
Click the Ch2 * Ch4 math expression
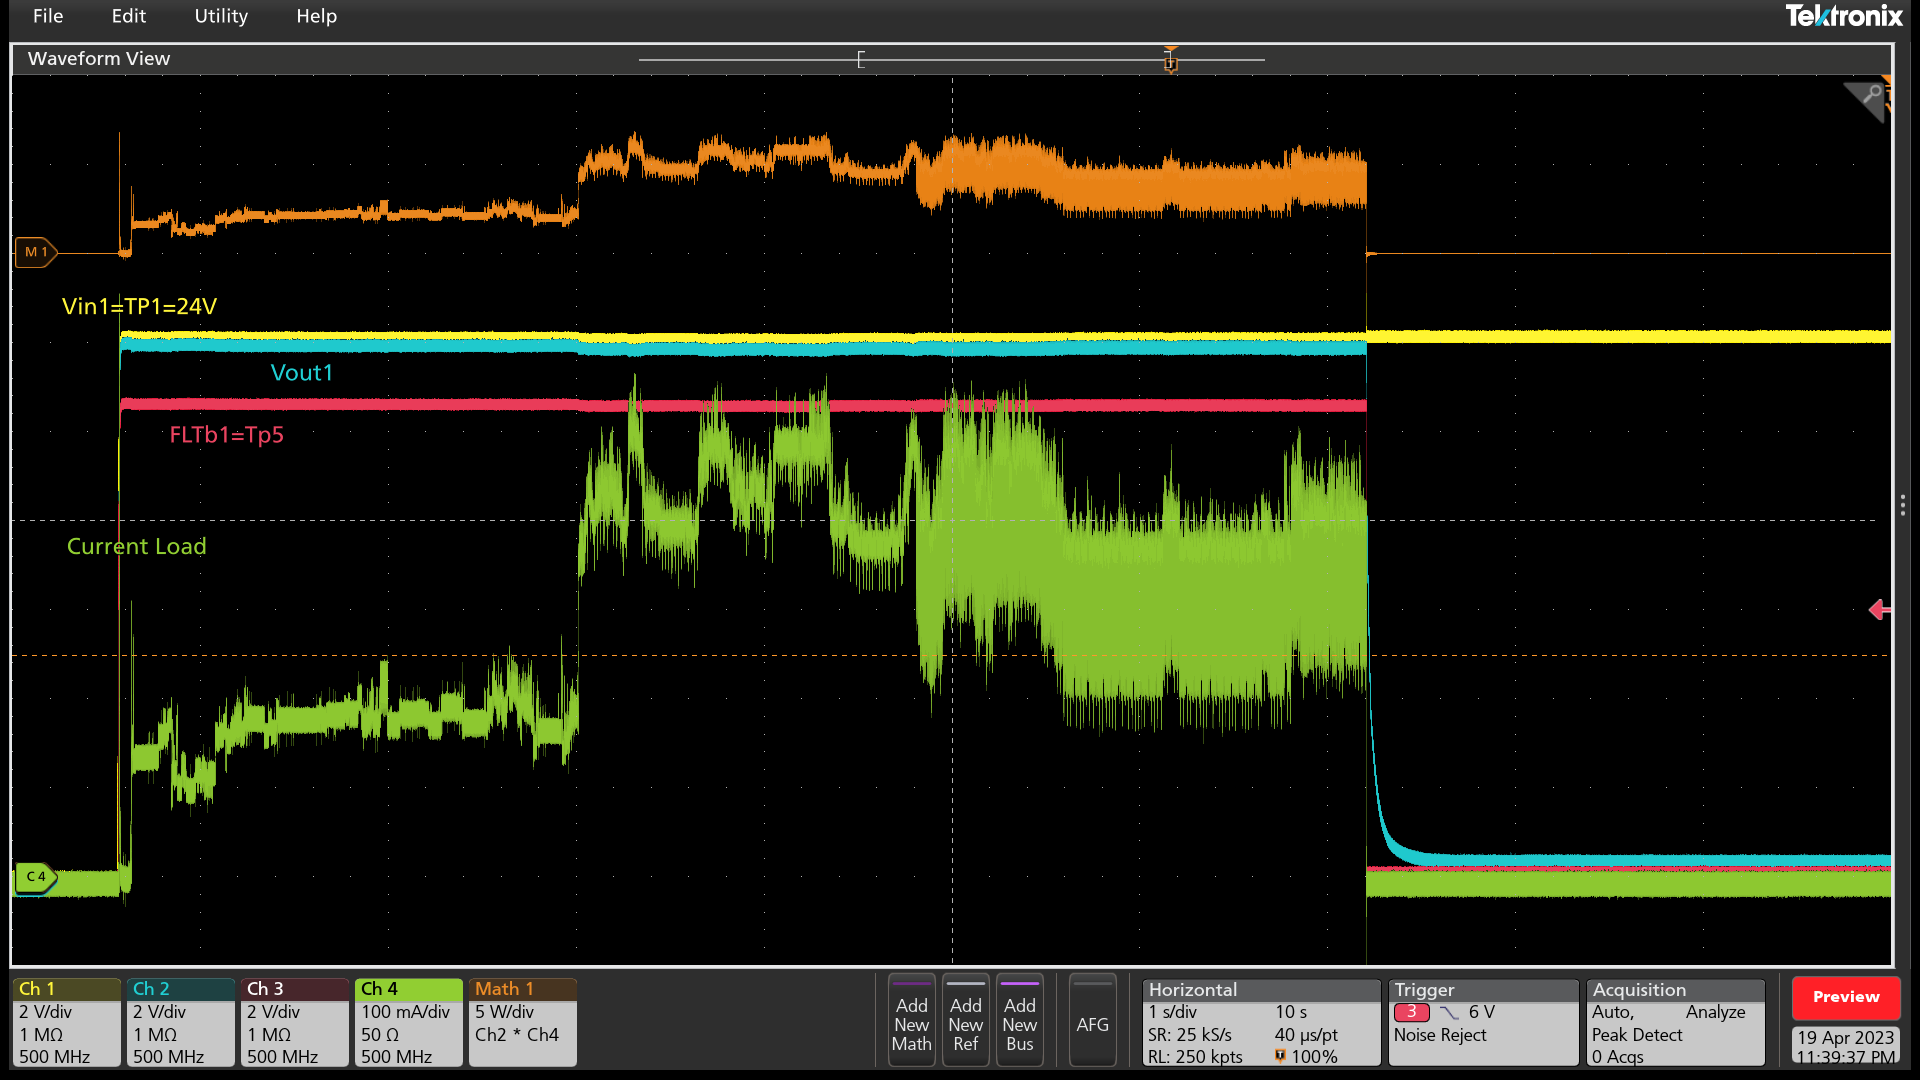[516, 1035]
